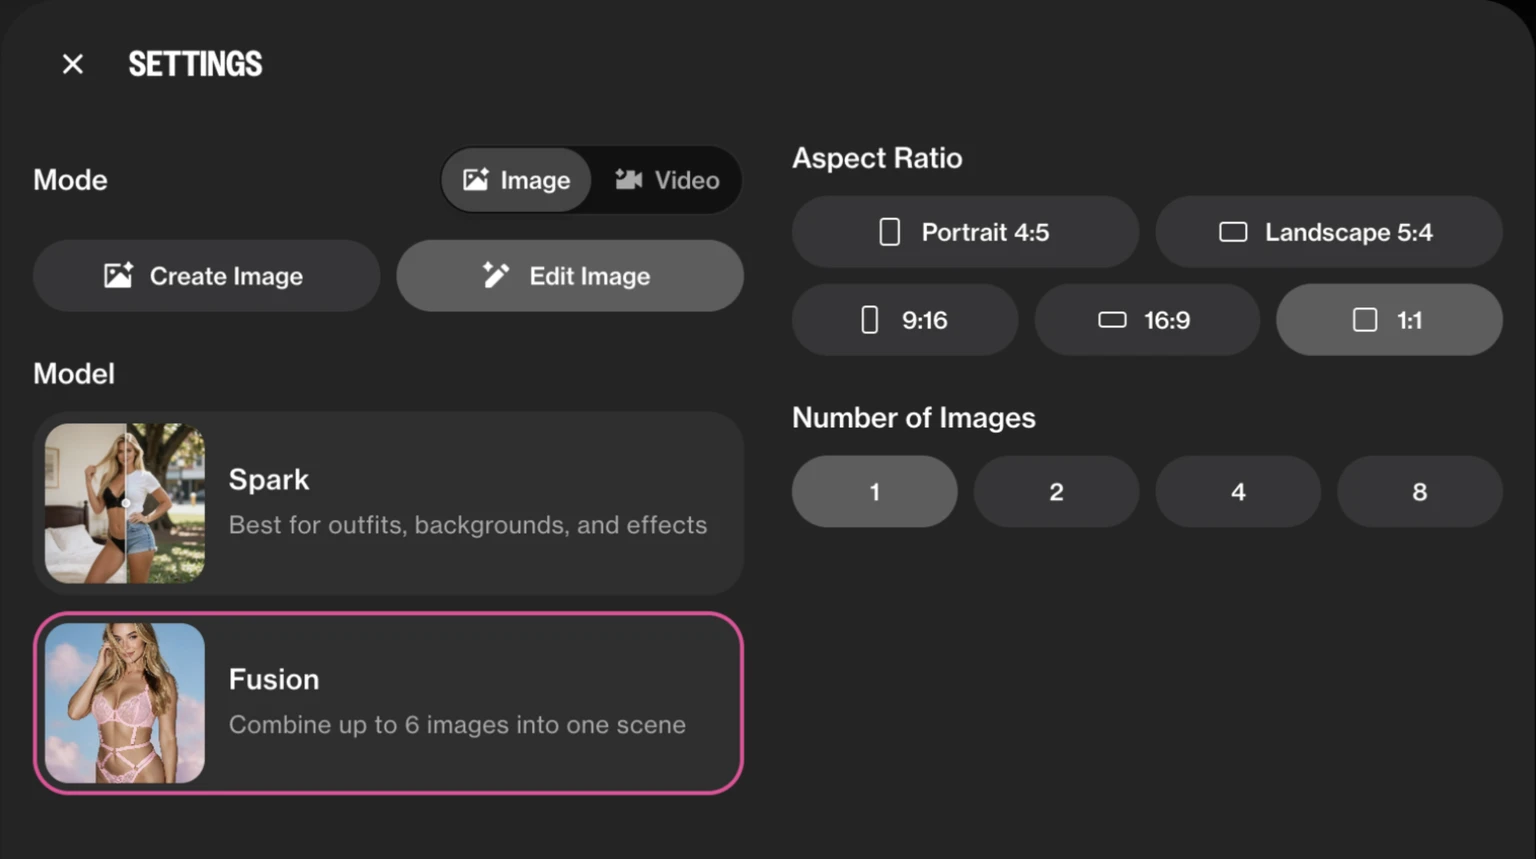Pick the 16:9 aspect ratio
This screenshot has width=1536, height=860.
(x=1147, y=320)
